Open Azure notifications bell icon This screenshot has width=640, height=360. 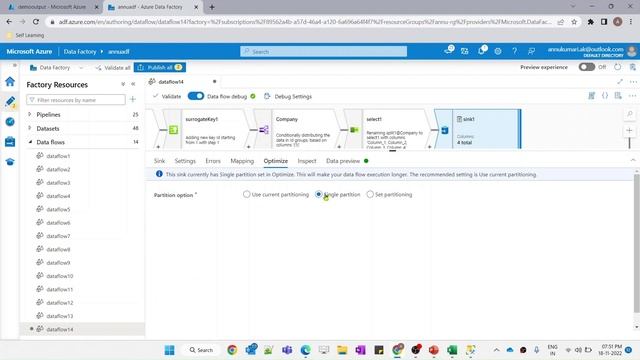pyautogui.click(x=482, y=51)
